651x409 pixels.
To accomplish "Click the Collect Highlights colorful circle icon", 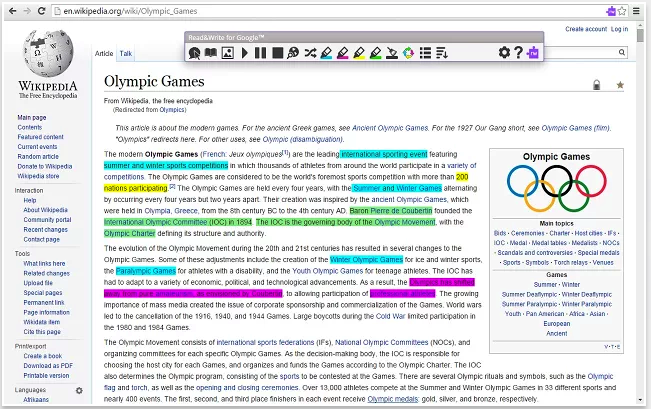I will 409,53.
